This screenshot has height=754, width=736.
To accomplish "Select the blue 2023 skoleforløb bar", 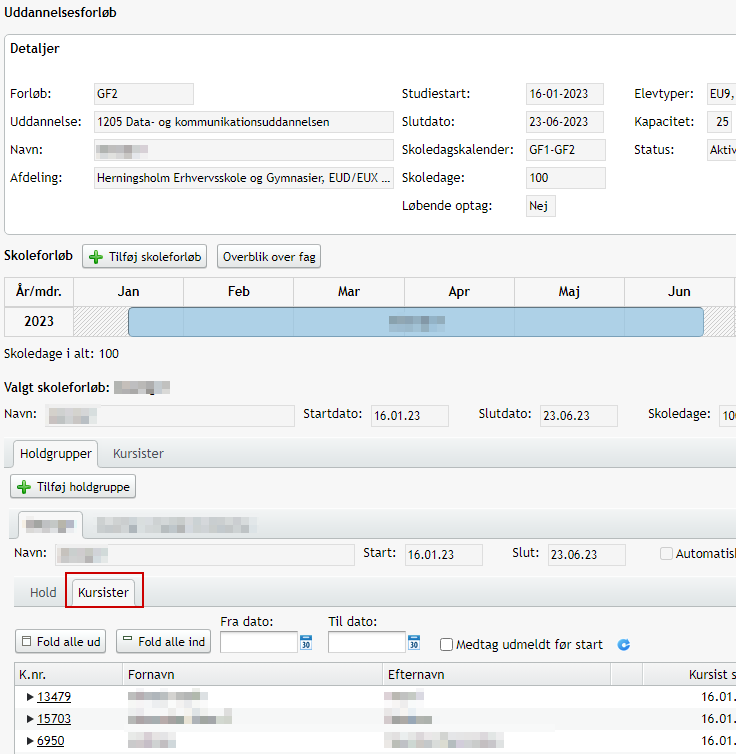I will (416, 322).
